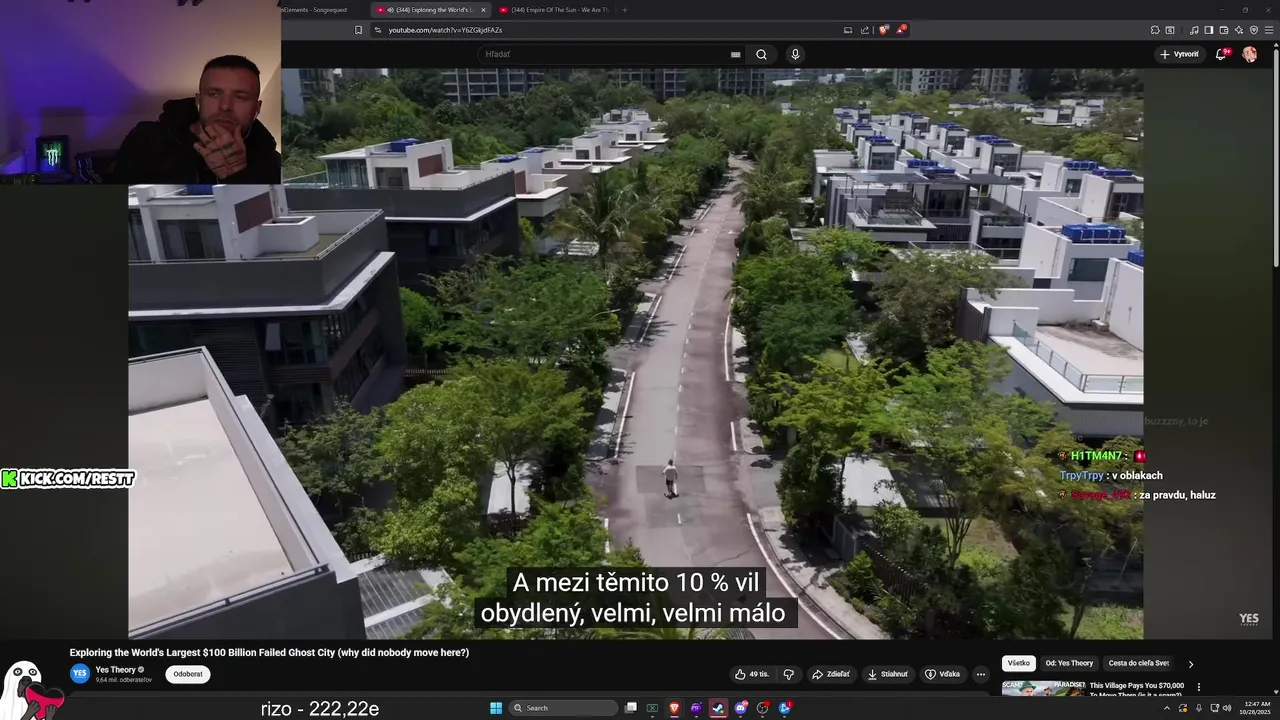The image size is (1280, 720).
Task: Open the Brave browser taskbar icon
Action: pyautogui.click(x=675, y=708)
